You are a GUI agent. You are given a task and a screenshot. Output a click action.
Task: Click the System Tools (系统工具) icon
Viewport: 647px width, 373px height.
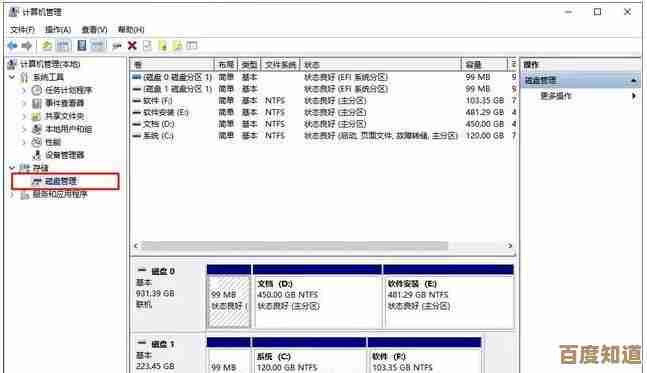click(x=24, y=77)
